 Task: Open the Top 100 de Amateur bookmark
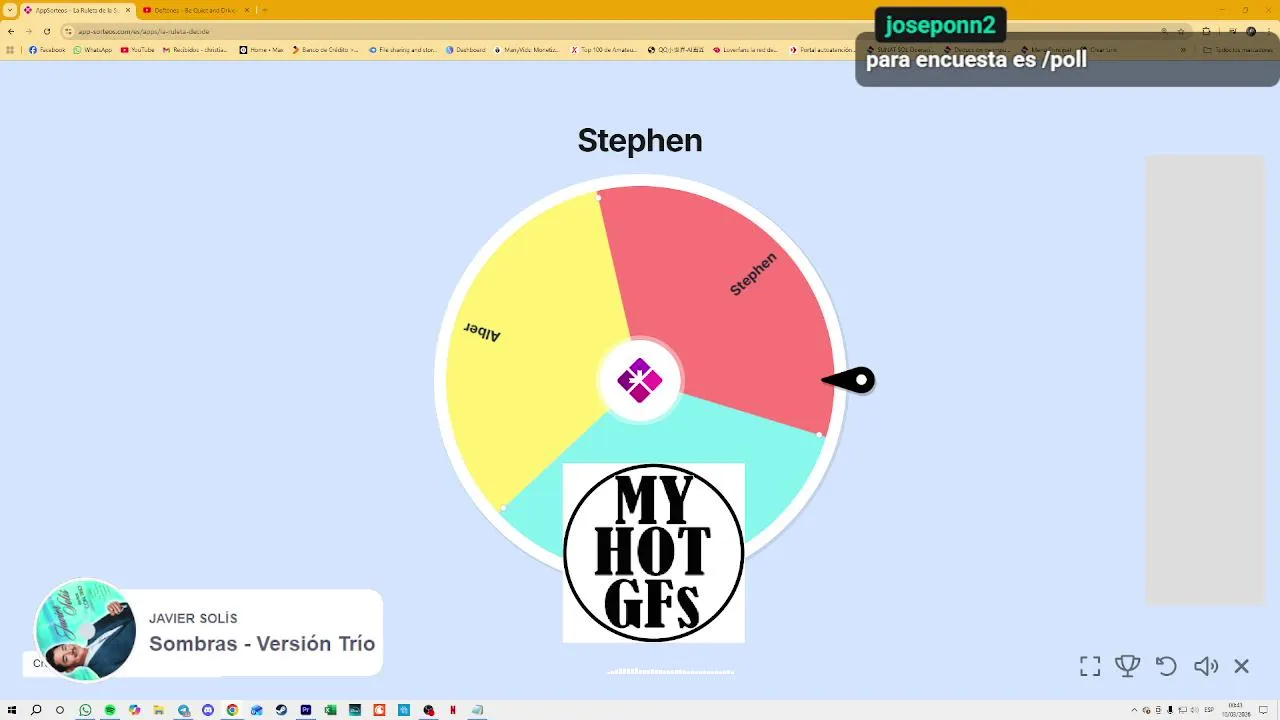604,49
